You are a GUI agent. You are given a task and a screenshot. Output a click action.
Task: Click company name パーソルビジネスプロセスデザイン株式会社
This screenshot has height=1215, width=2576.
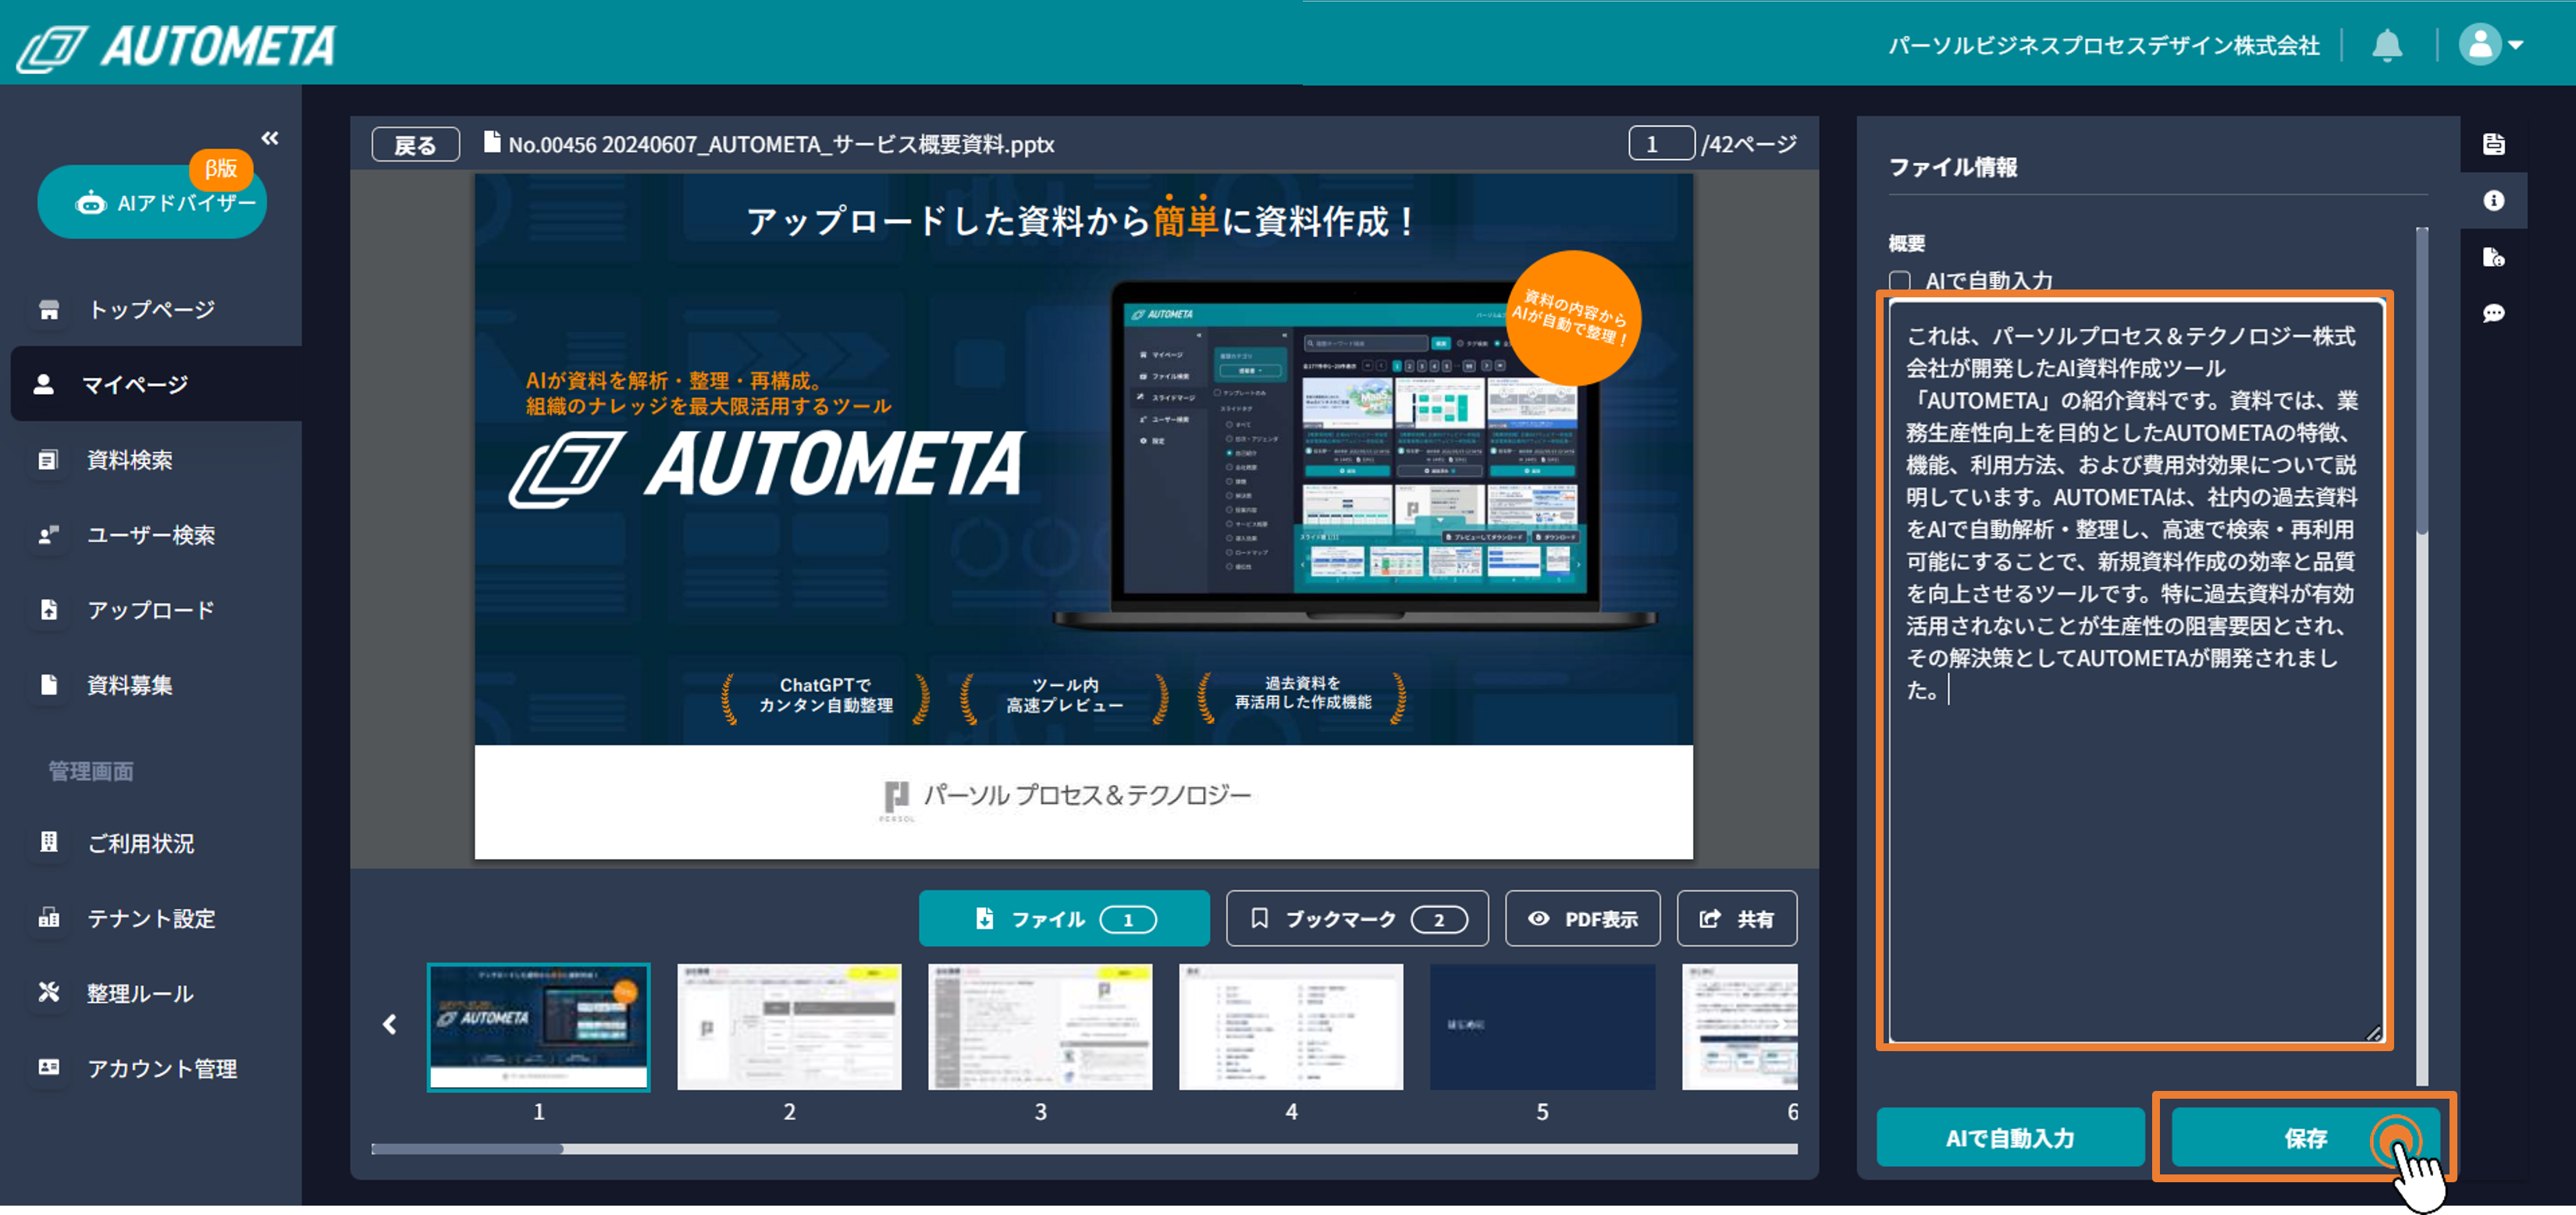(x=2103, y=46)
